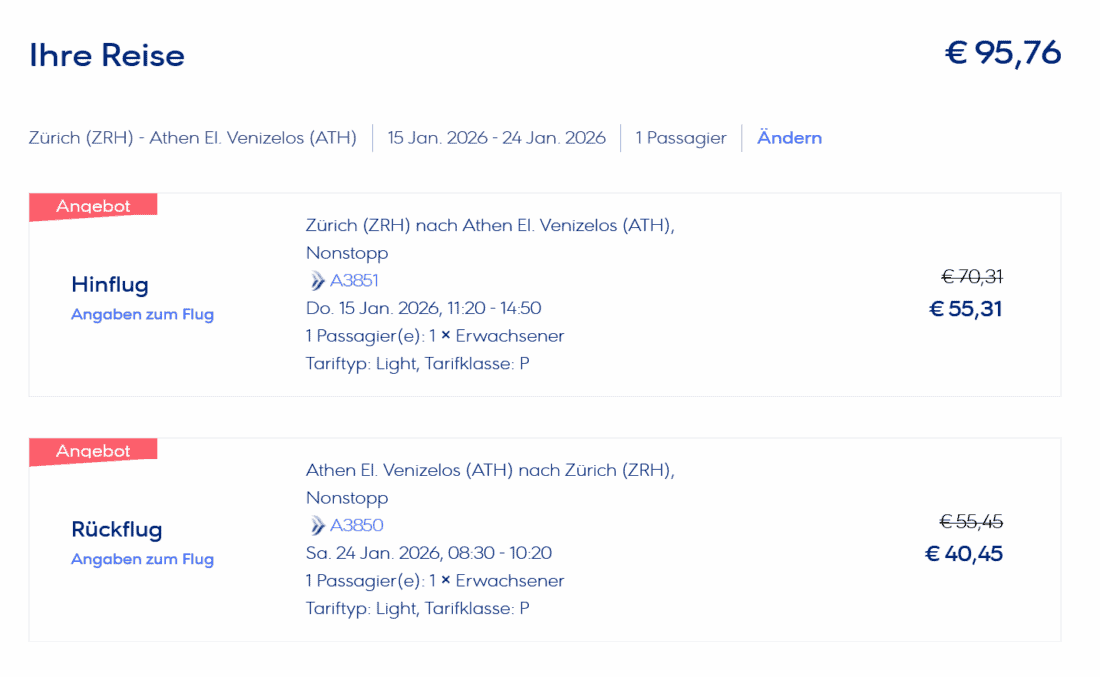Click the travel dates 15 Jan. 2026 - 24 Jan. 2026
Viewport: 1100px width, 677px height.
coord(497,138)
